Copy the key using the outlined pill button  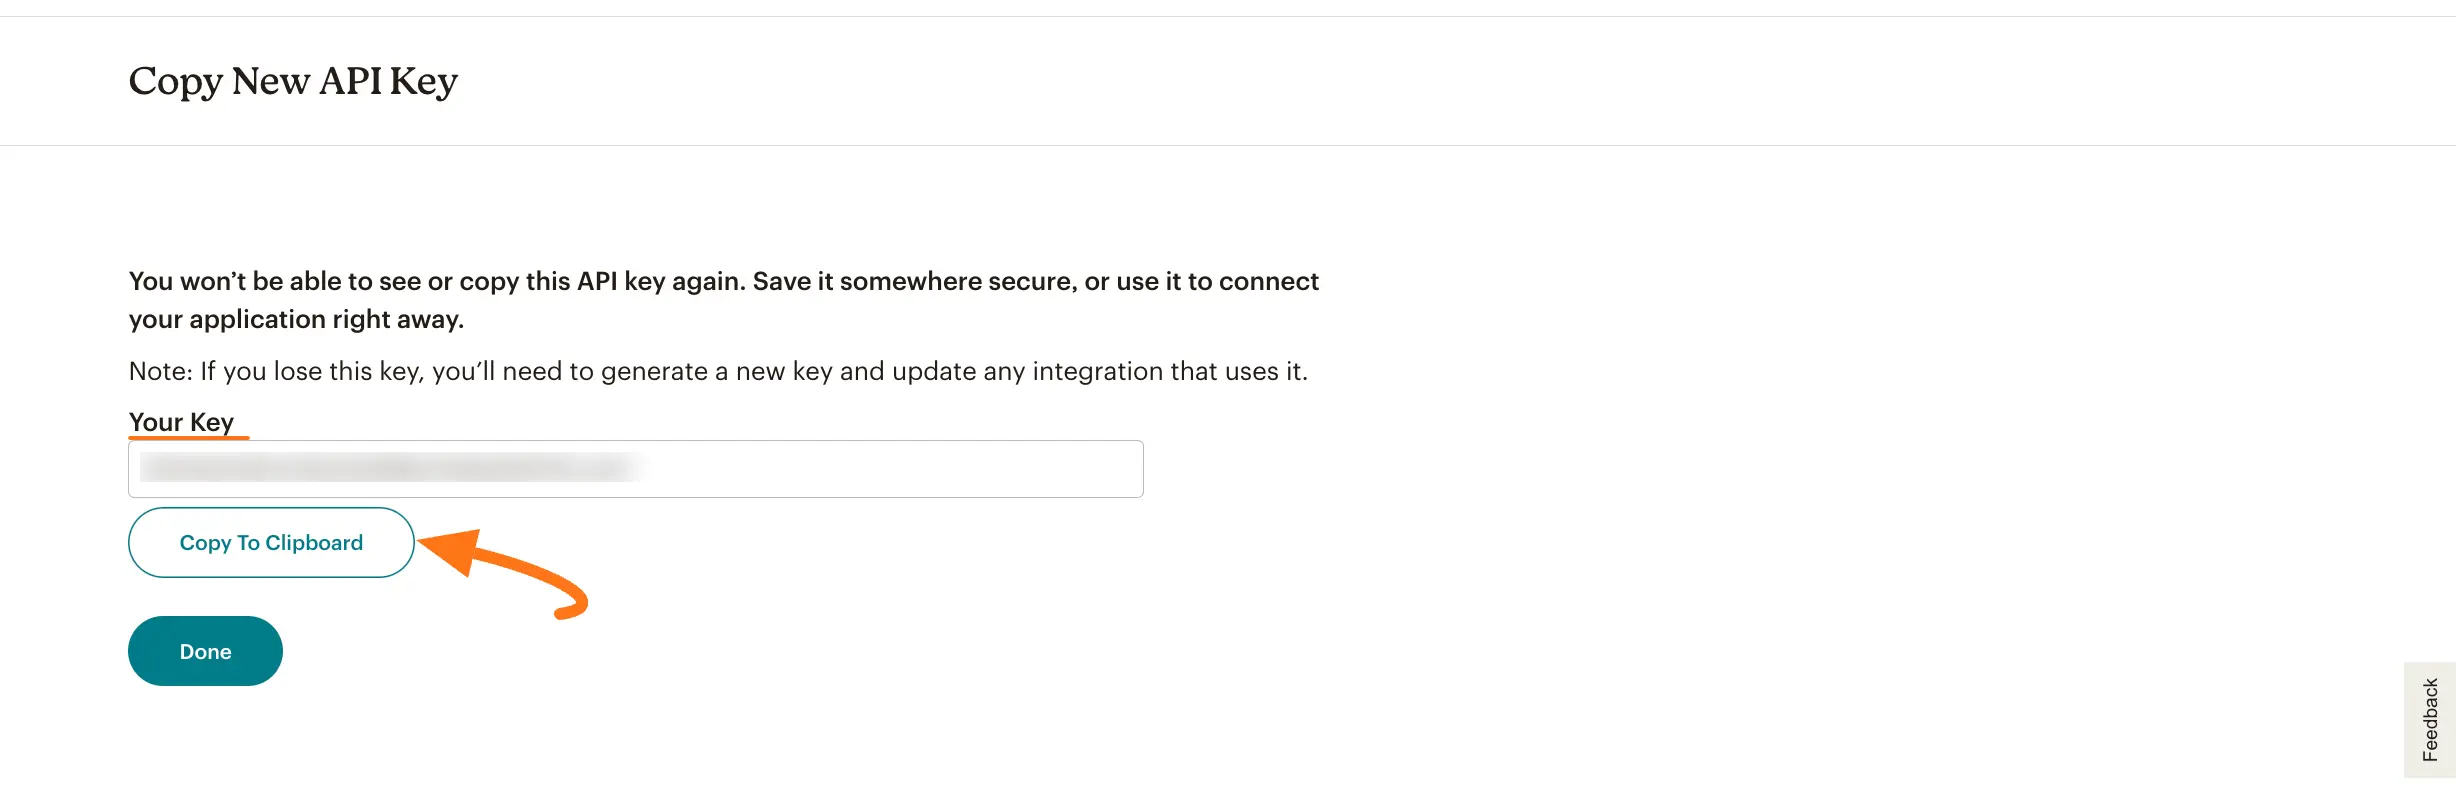(x=270, y=542)
